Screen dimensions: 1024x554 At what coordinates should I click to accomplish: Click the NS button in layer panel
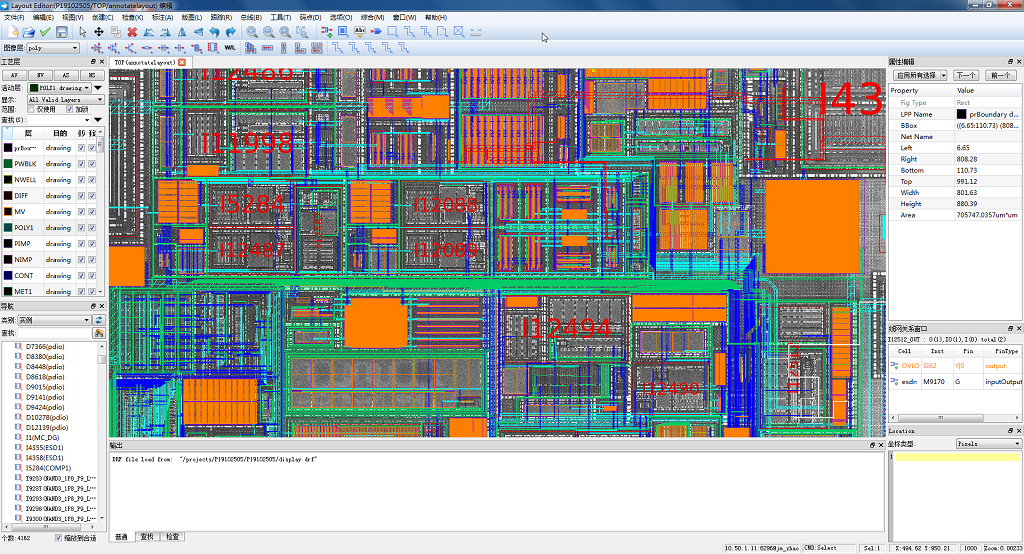(x=91, y=75)
